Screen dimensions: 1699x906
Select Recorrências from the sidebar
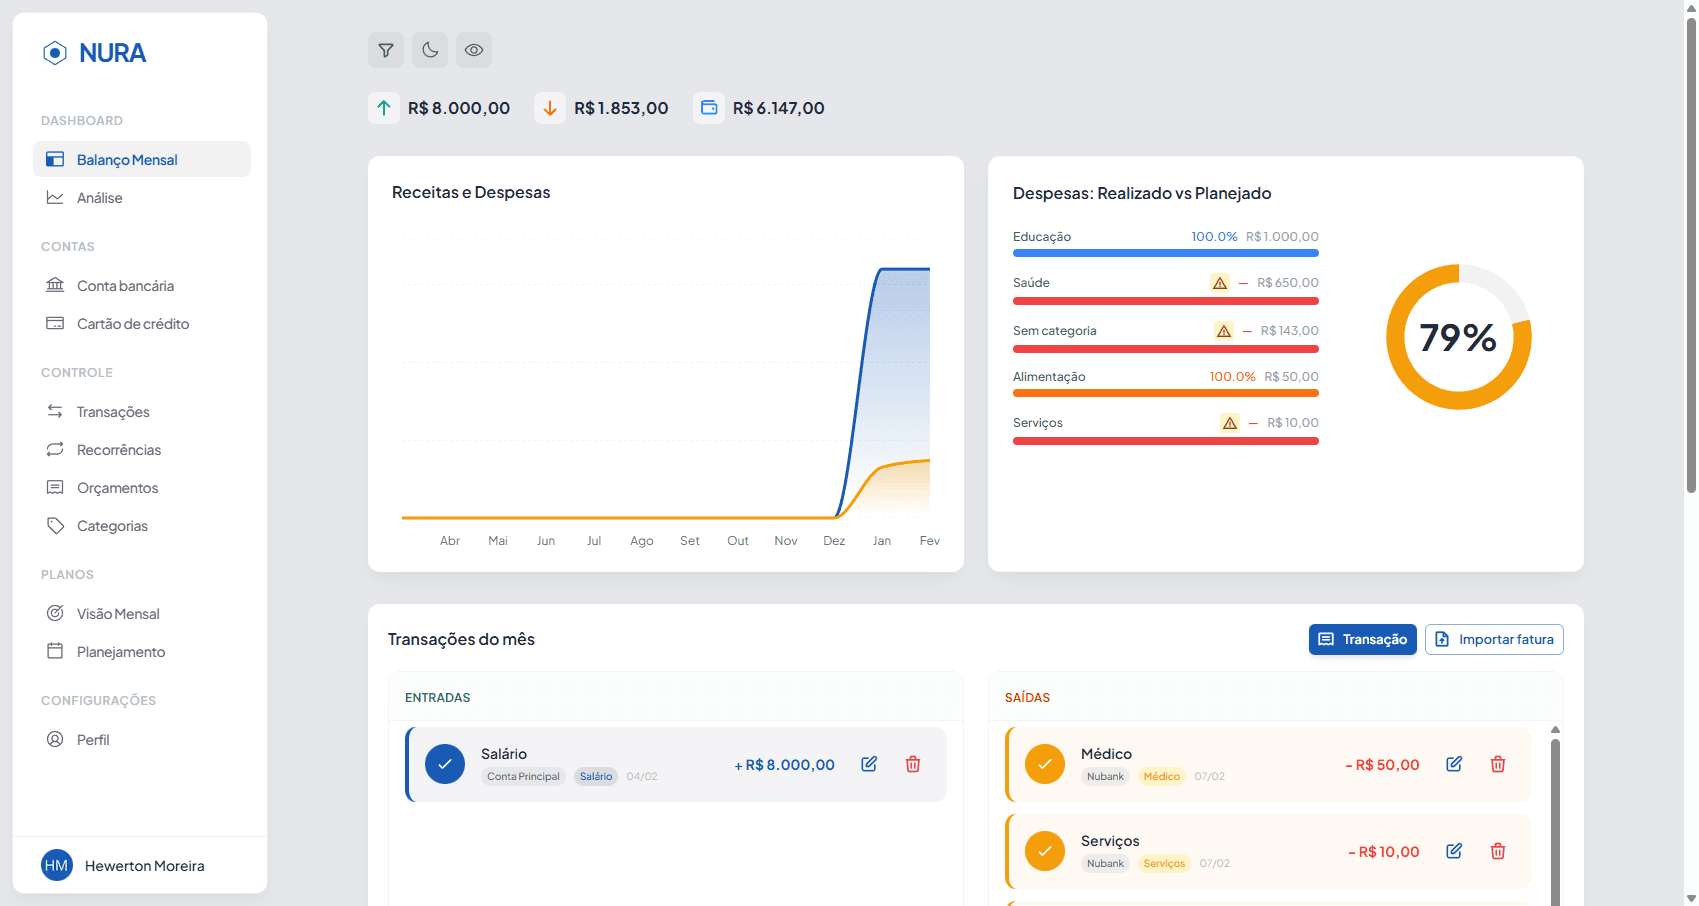tap(119, 449)
